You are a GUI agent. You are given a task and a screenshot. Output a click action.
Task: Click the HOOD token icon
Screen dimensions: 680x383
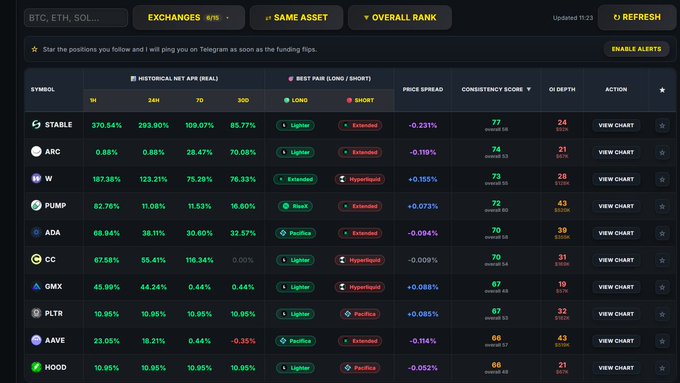(x=36, y=367)
